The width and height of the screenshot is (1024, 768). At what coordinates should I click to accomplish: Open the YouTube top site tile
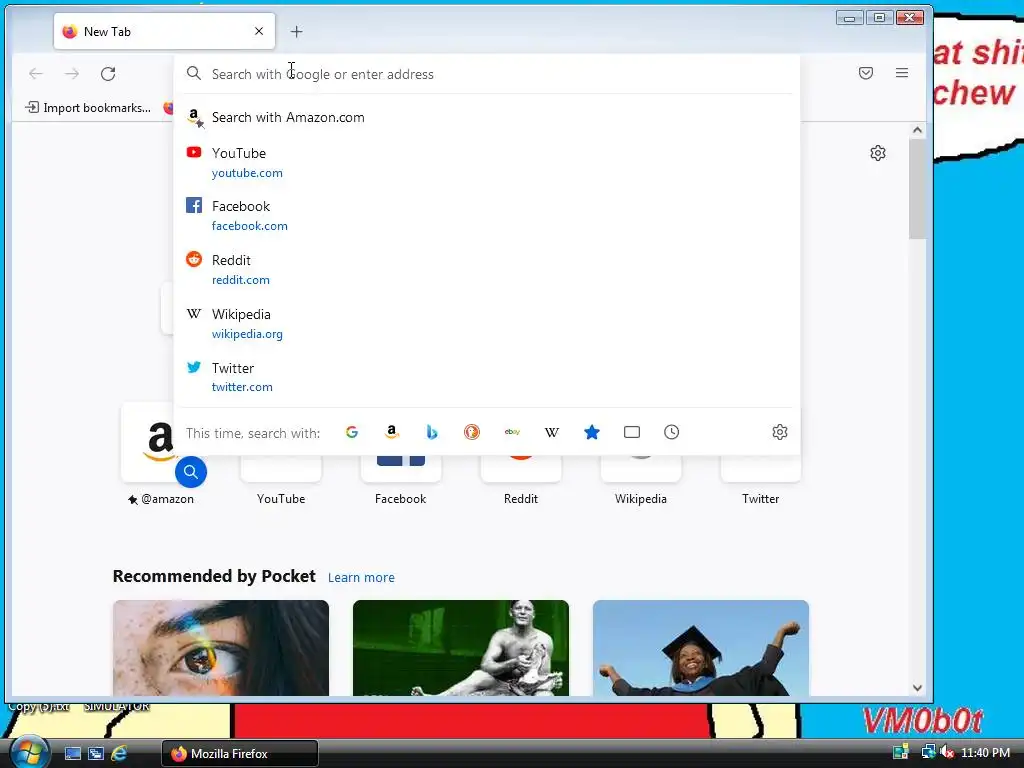click(x=281, y=481)
